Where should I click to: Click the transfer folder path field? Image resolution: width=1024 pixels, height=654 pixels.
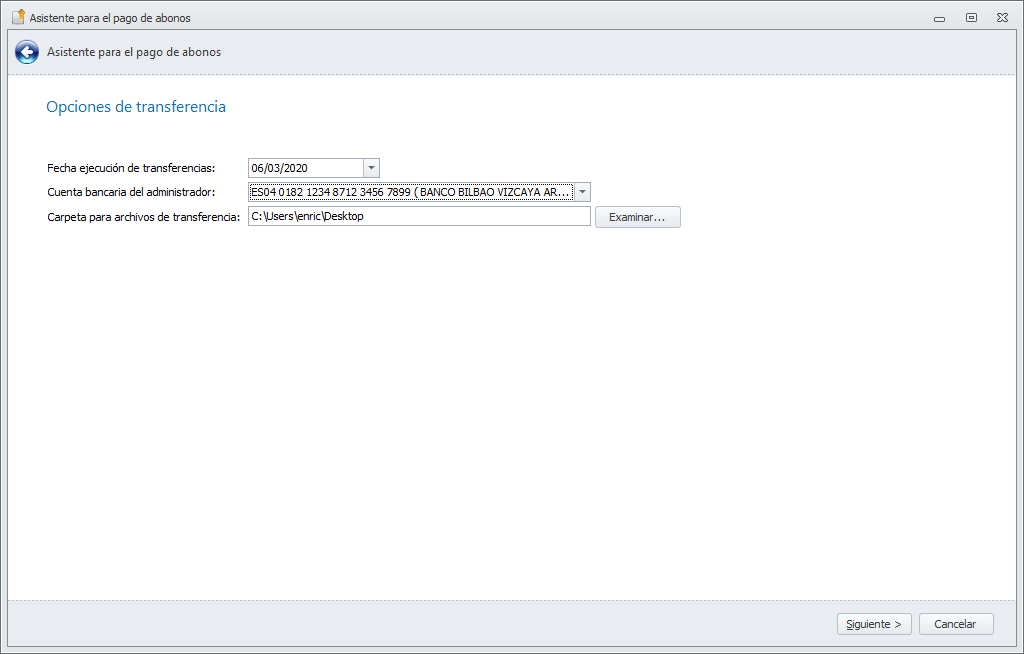(419, 216)
